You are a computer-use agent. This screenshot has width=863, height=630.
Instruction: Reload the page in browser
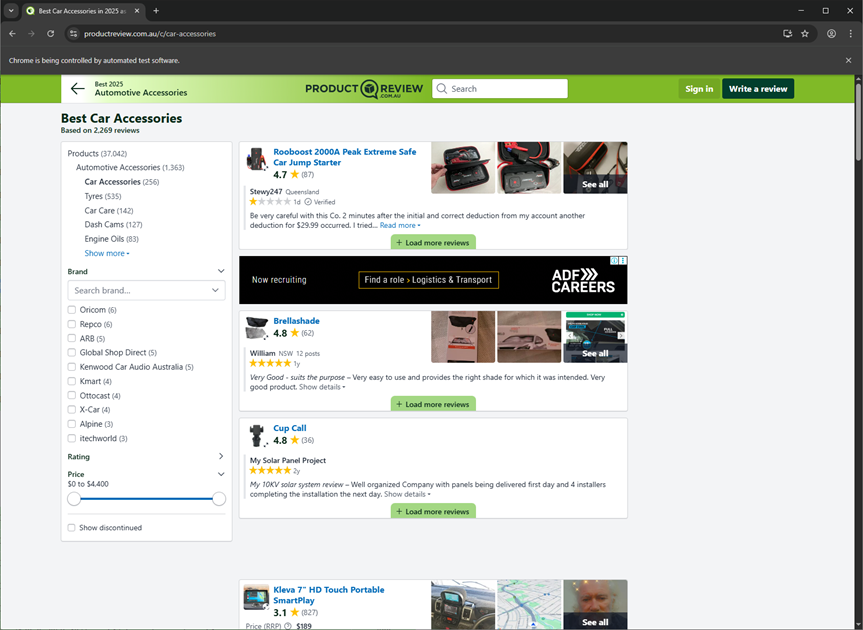coord(50,33)
